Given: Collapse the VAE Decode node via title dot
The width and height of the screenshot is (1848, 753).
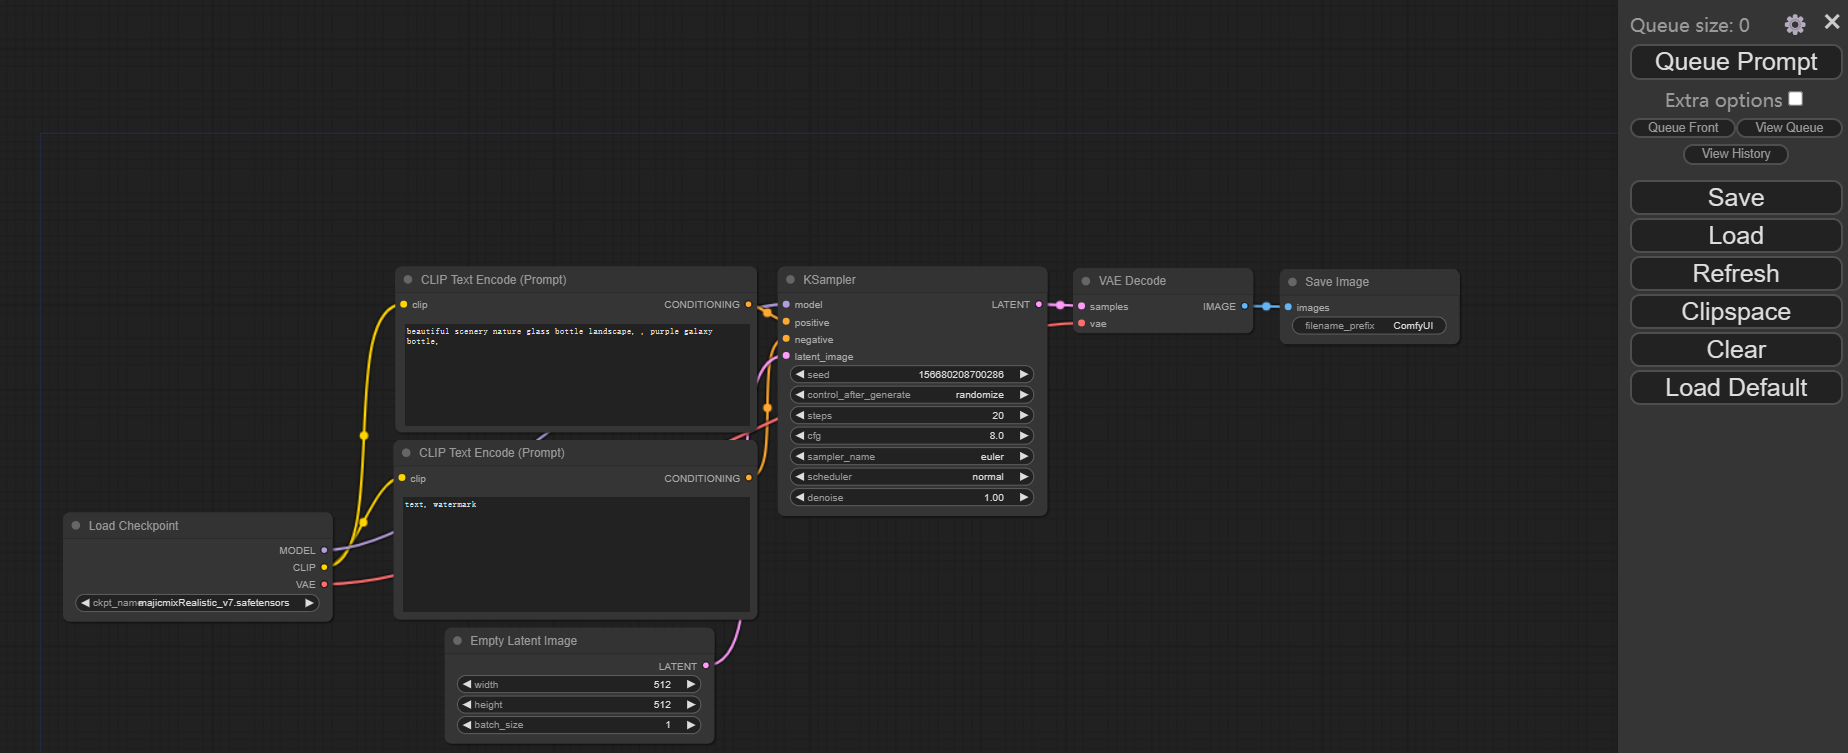Looking at the screenshot, I should (x=1086, y=281).
